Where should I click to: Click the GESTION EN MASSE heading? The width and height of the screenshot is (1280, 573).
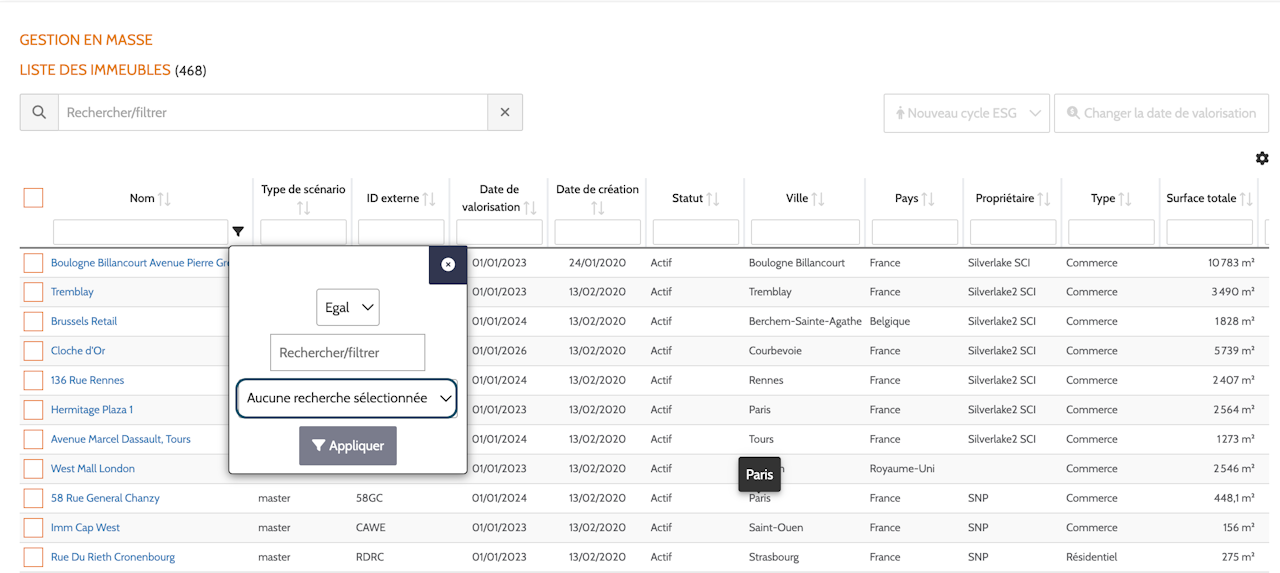86,41
